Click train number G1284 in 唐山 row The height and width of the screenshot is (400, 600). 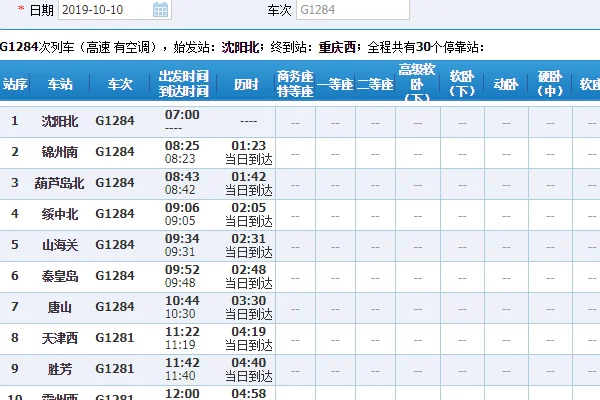(x=115, y=307)
